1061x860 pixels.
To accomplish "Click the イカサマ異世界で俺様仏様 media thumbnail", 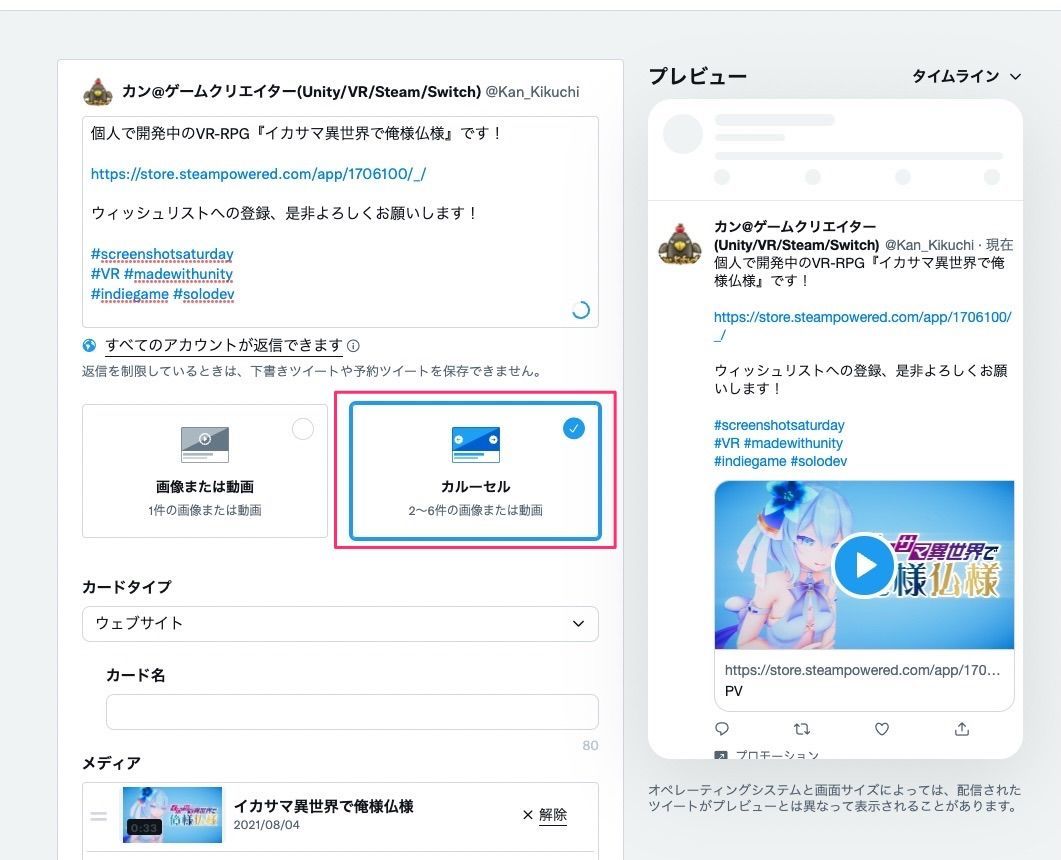I will [x=173, y=815].
